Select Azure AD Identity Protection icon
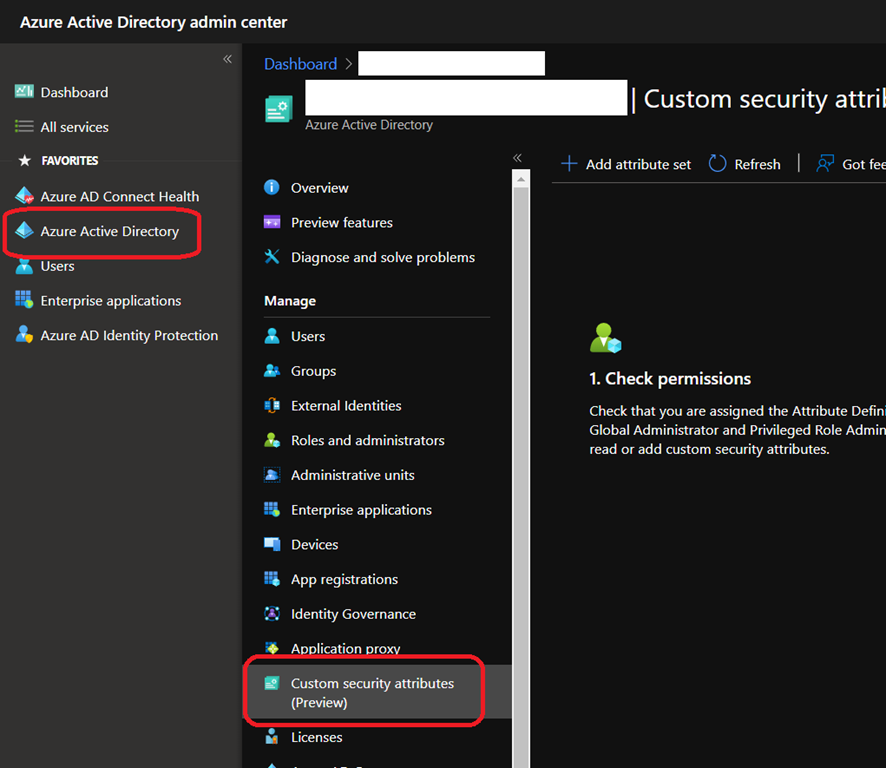Image resolution: width=886 pixels, height=768 pixels. 25,335
